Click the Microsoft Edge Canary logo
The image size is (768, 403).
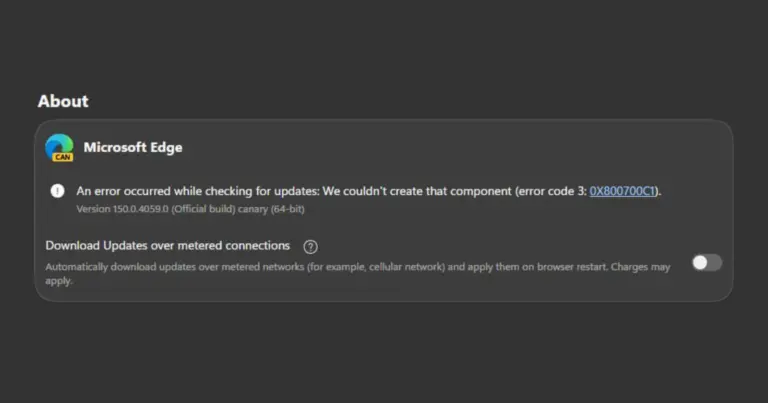59,147
